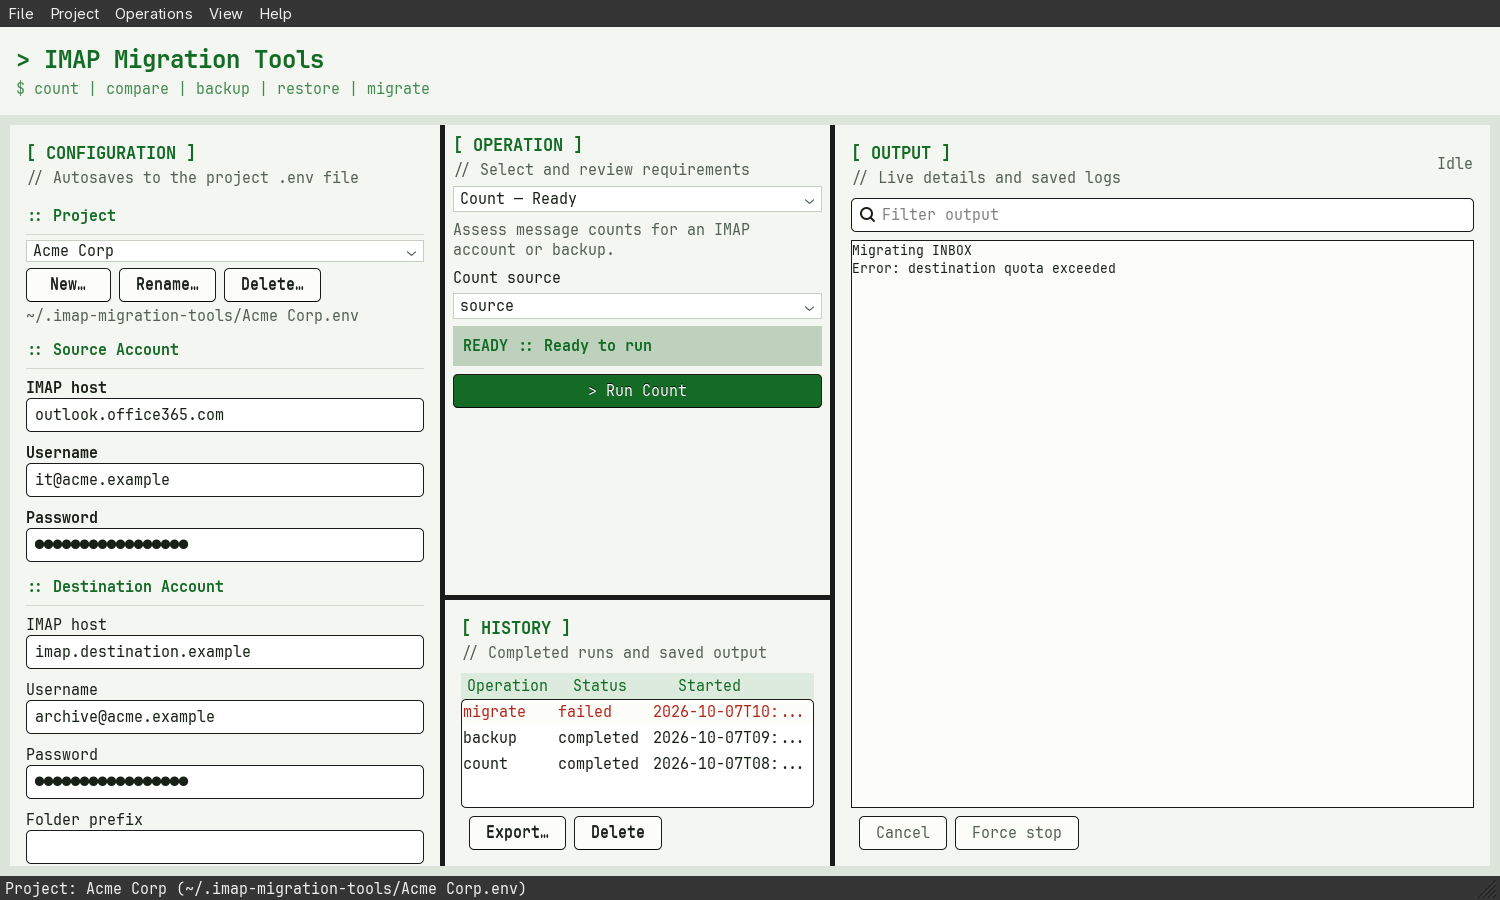Select the backup completed history row
The height and width of the screenshot is (900, 1500).
[637, 738]
